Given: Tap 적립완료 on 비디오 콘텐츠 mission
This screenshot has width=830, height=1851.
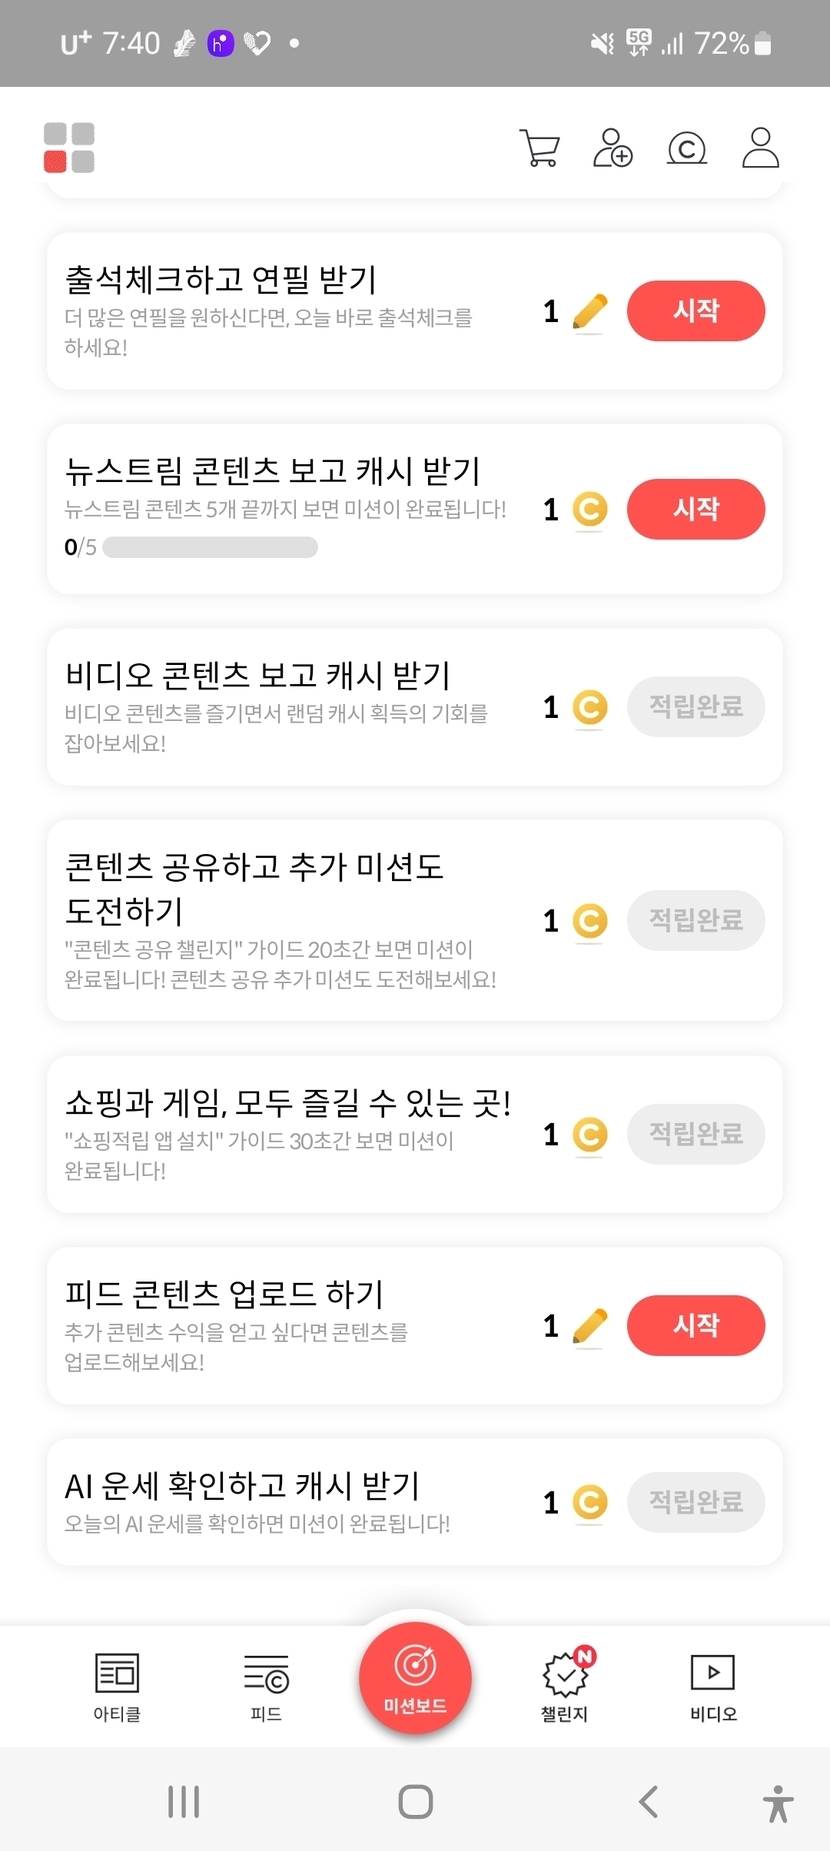Looking at the screenshot, I should (696, 707).
